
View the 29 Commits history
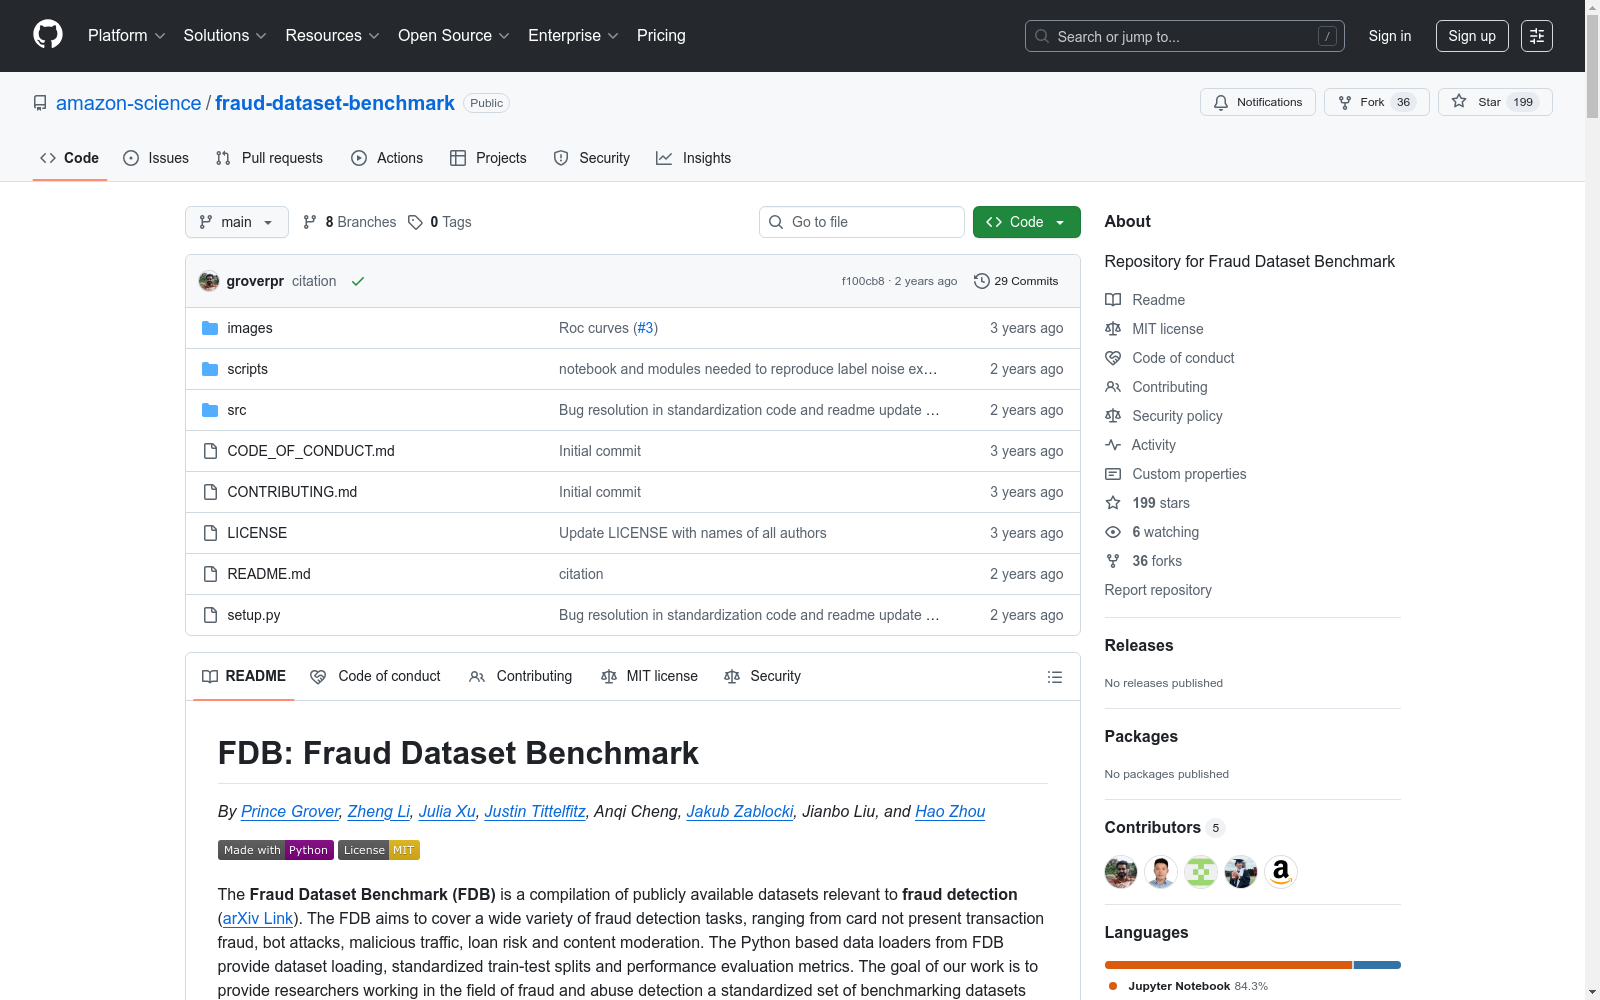coord(1016,281)
